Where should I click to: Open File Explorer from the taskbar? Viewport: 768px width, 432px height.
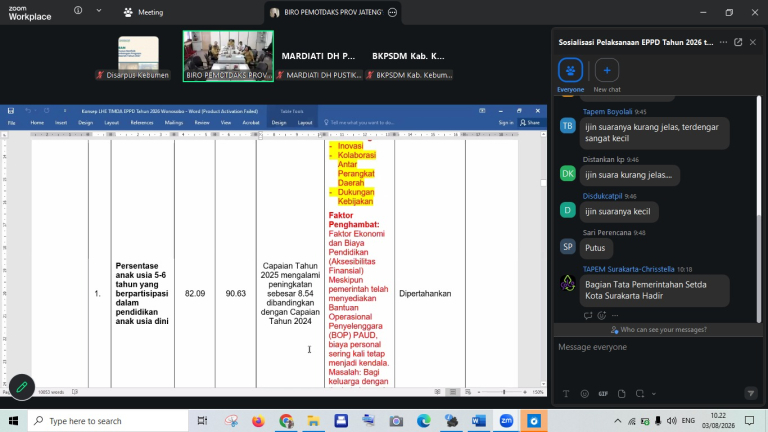click(313, 421)
